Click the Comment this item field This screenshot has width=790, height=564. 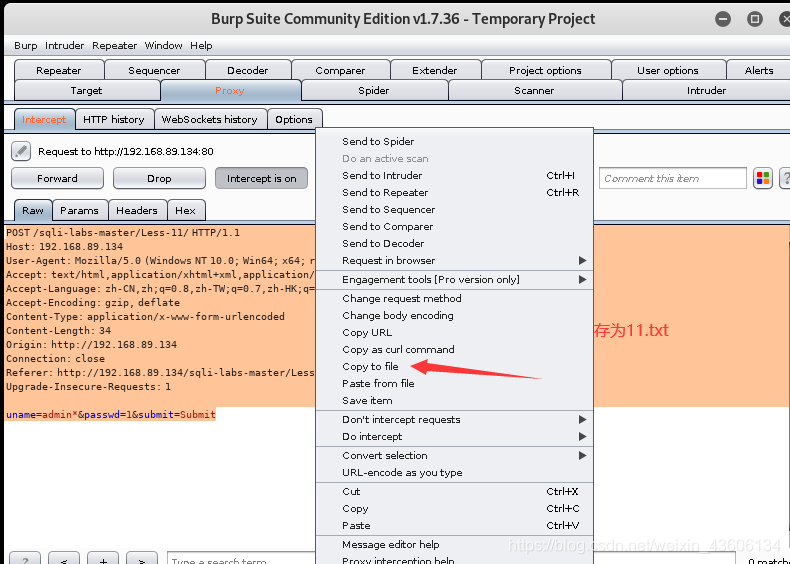click(672, 178)
